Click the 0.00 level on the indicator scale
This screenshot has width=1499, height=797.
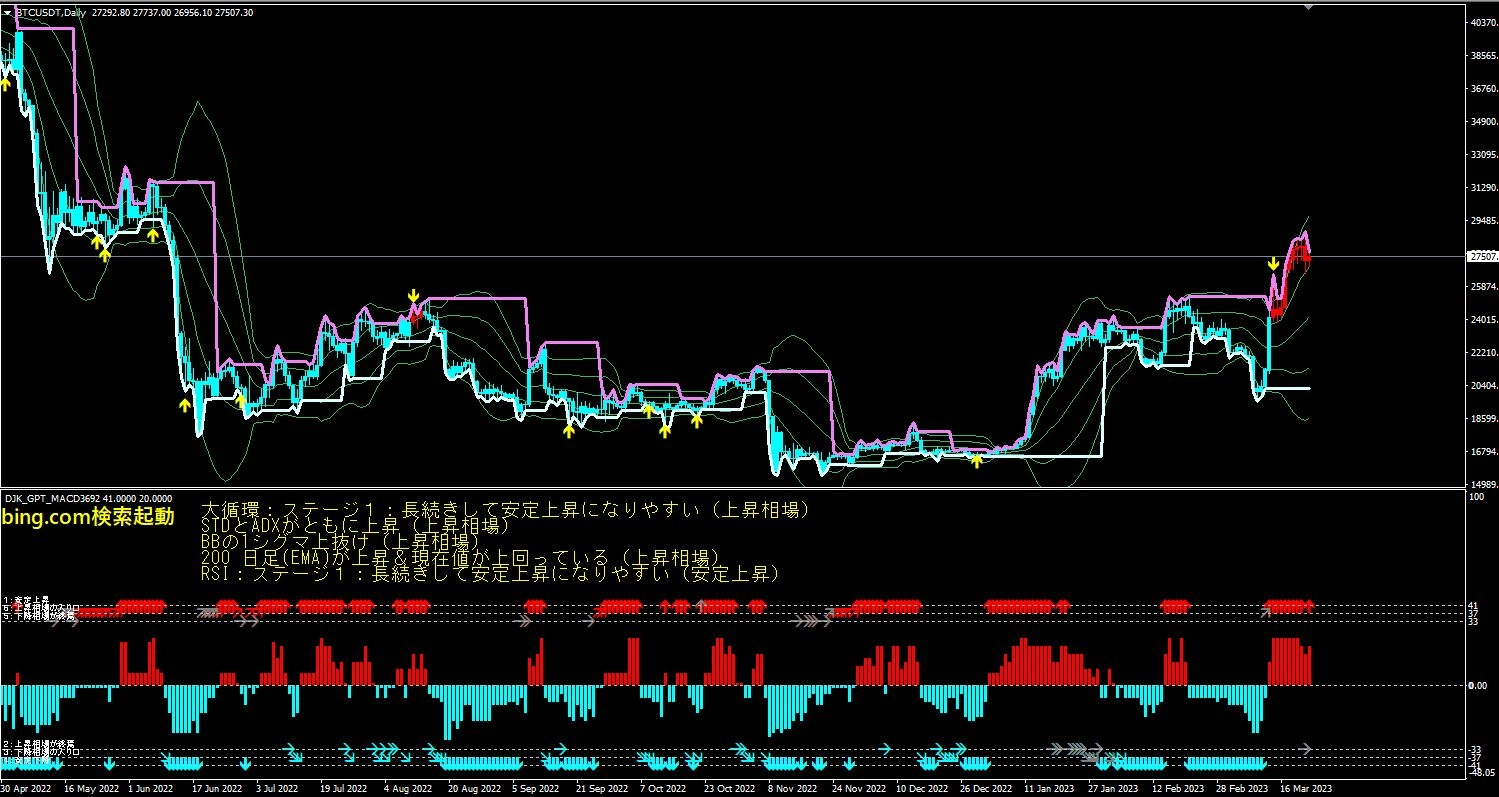pos(1477,686)
